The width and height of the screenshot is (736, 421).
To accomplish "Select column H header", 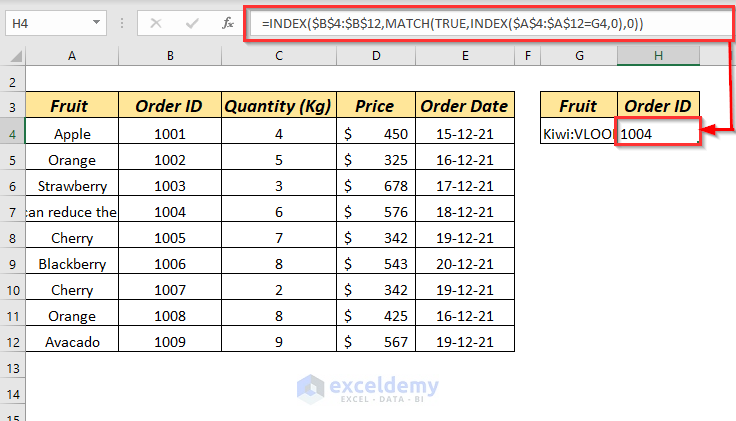I will [658, 57].
